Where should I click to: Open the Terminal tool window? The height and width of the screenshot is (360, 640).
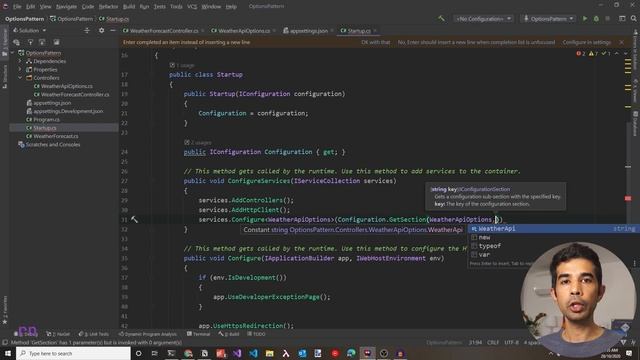(x=198, y=334)
